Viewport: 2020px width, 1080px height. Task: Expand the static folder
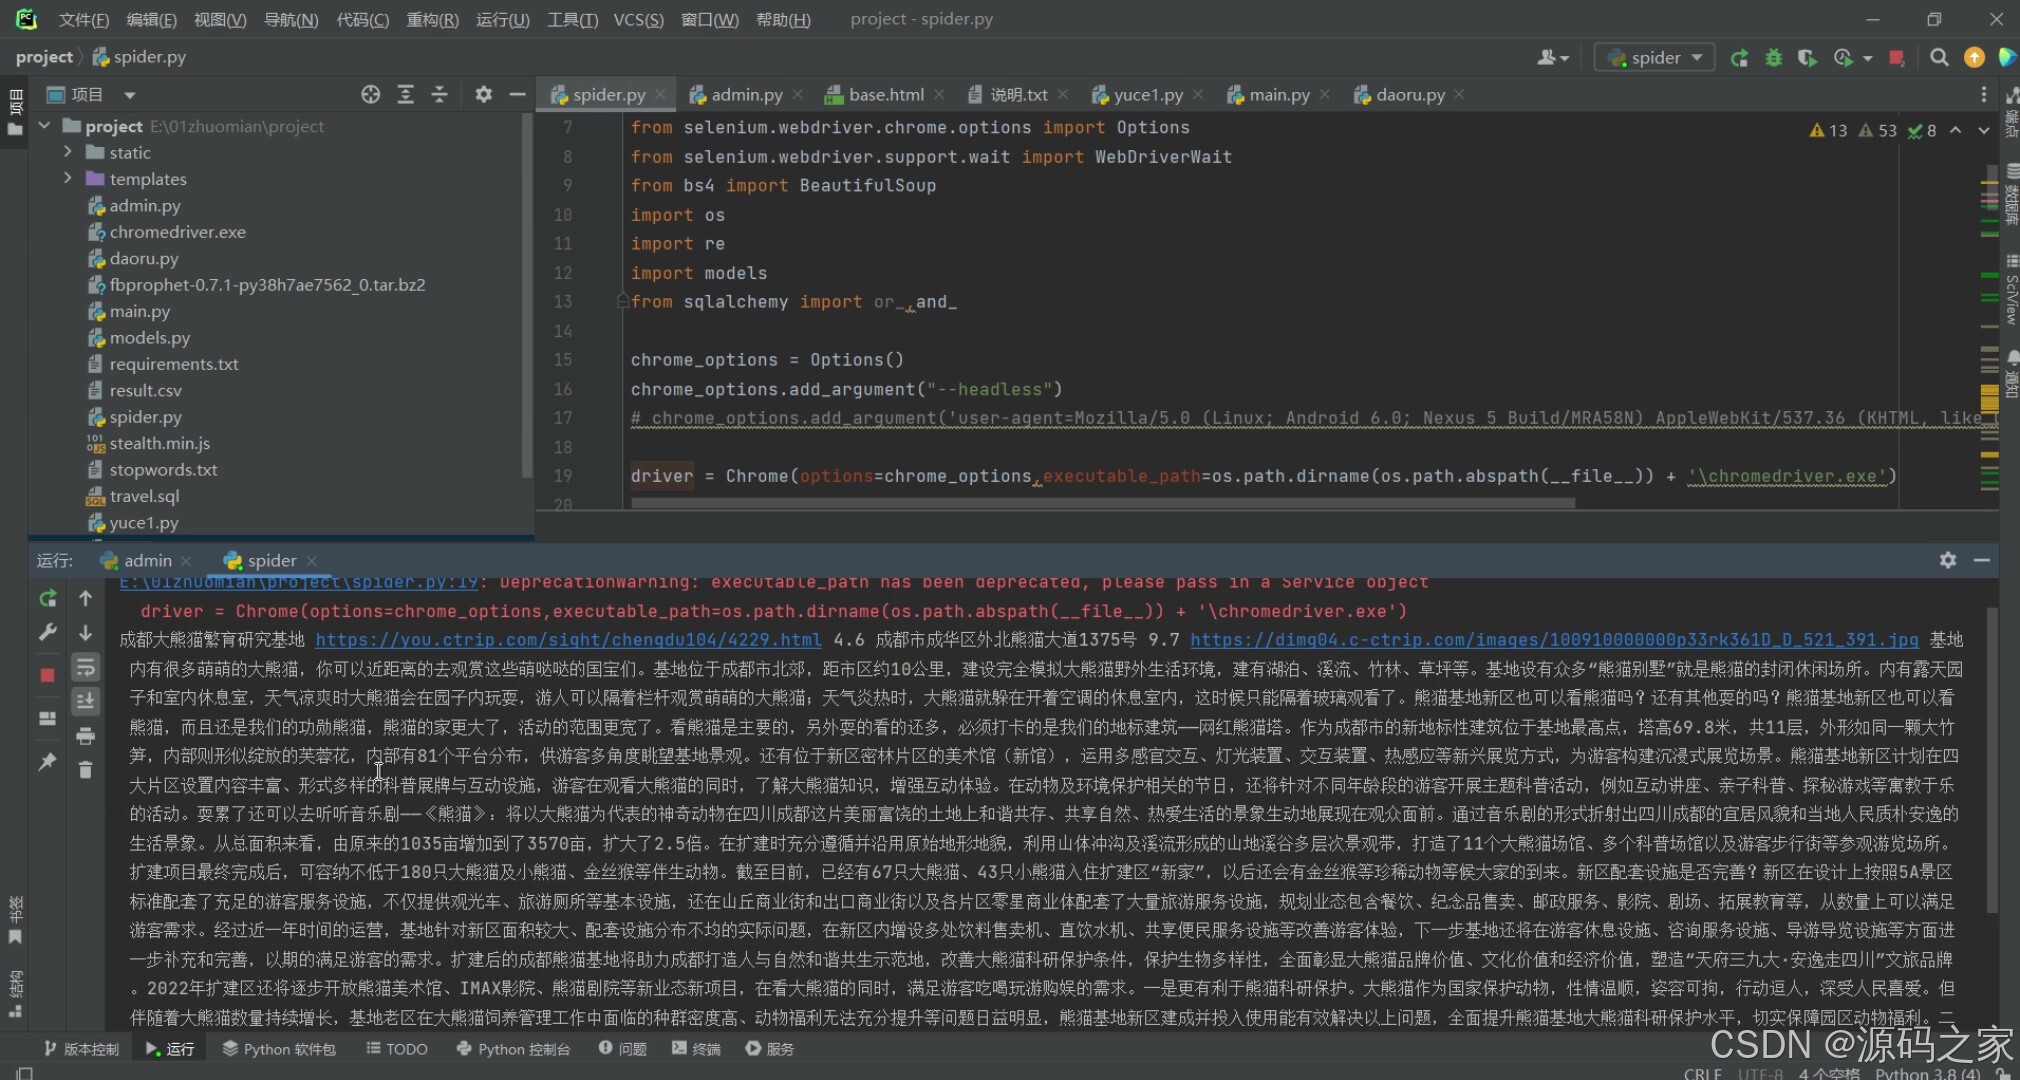[68, 152]
